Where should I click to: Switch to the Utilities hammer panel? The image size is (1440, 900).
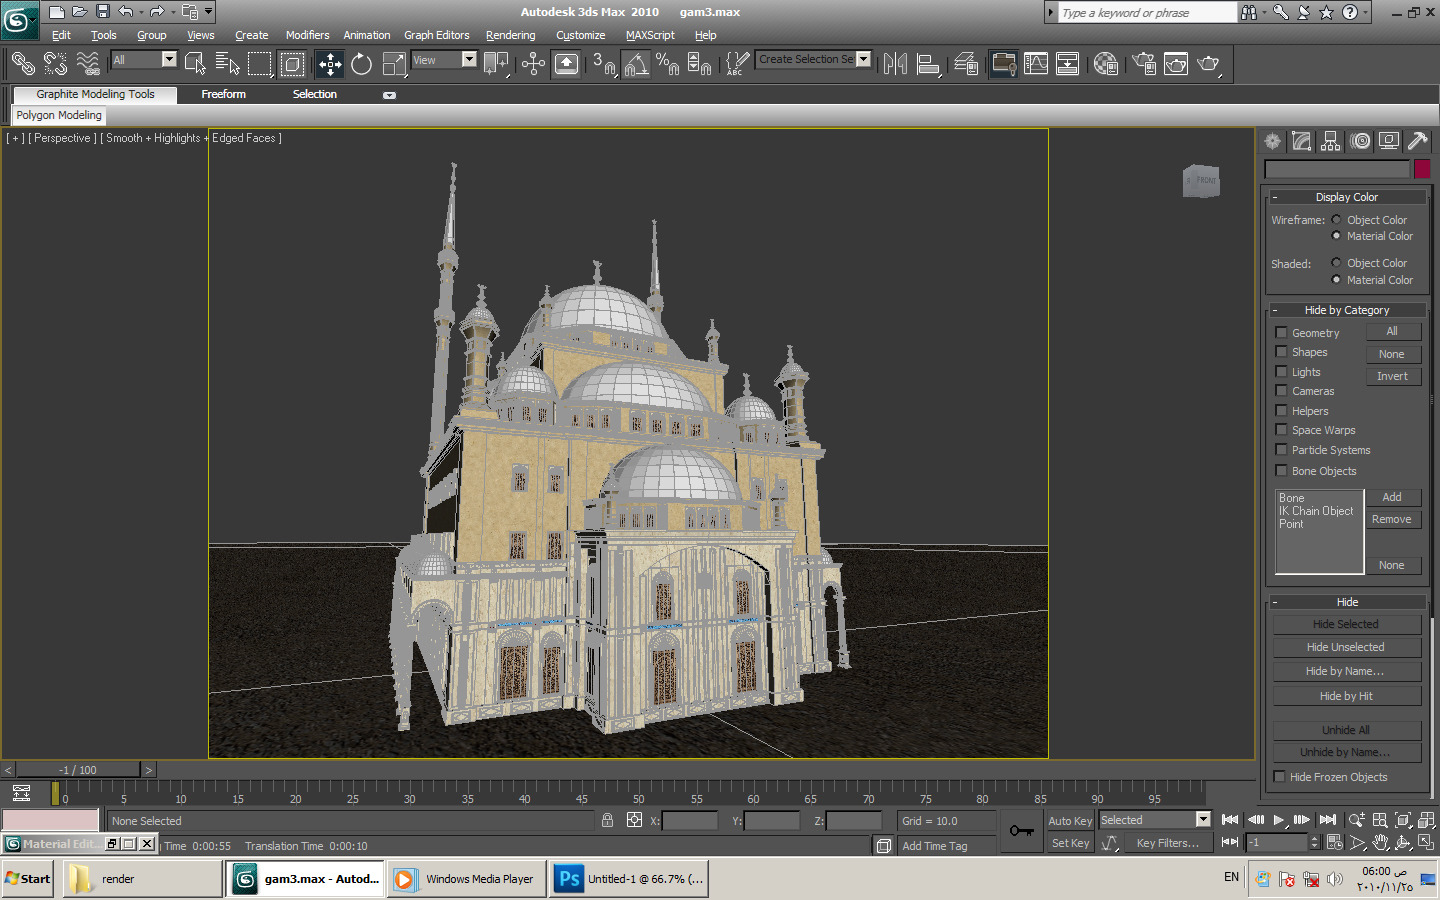[x=1417, y=142]
